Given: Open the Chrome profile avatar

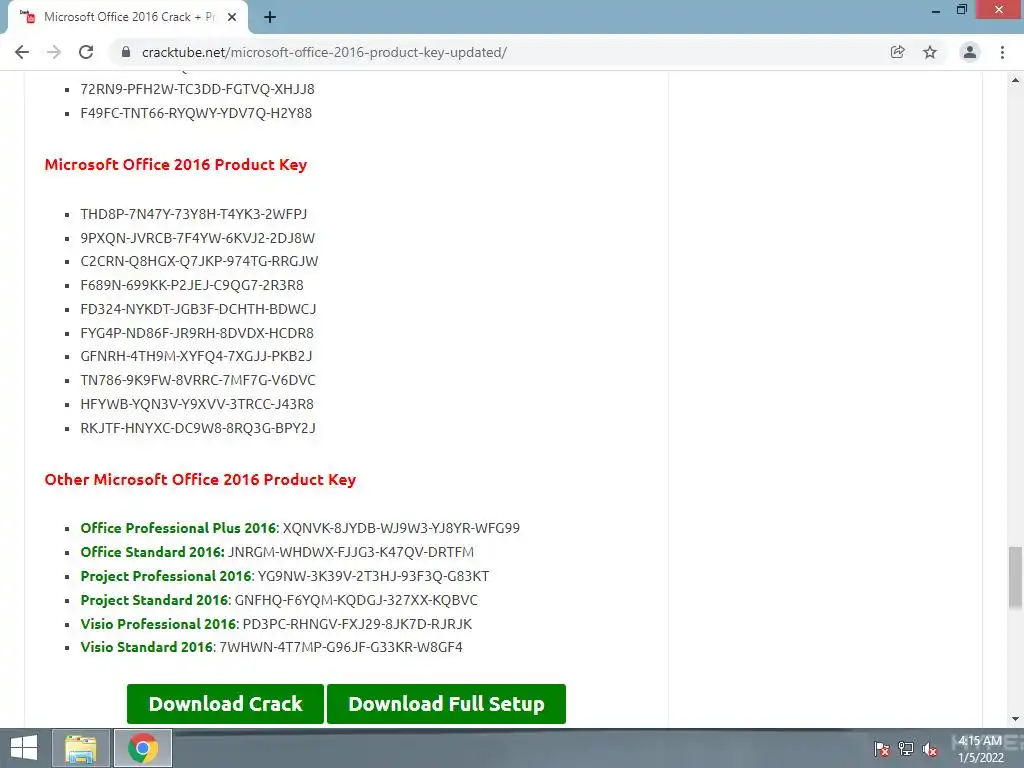Looking at the screenshot, I should [x=970, y=52].
